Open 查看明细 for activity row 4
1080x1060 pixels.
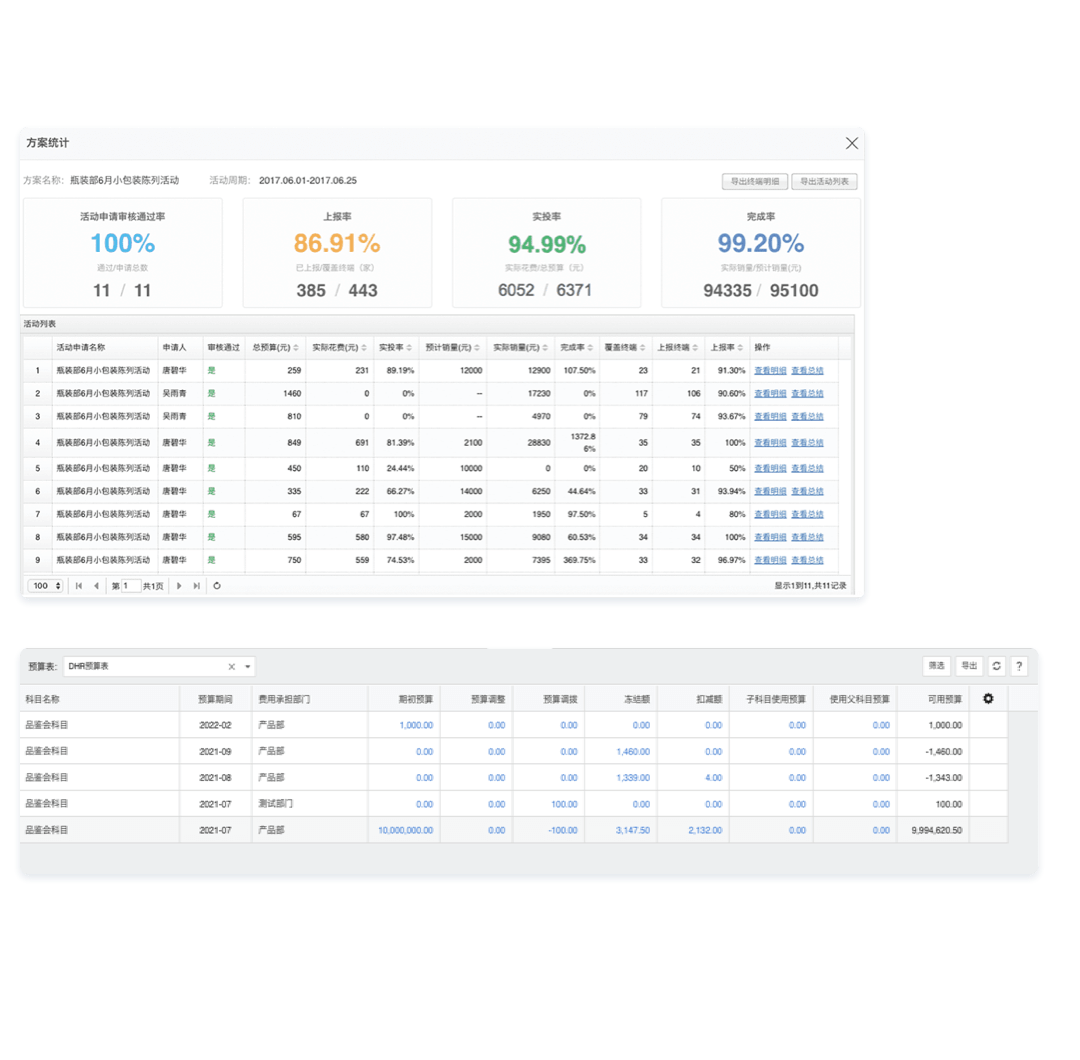click(770, 443)
